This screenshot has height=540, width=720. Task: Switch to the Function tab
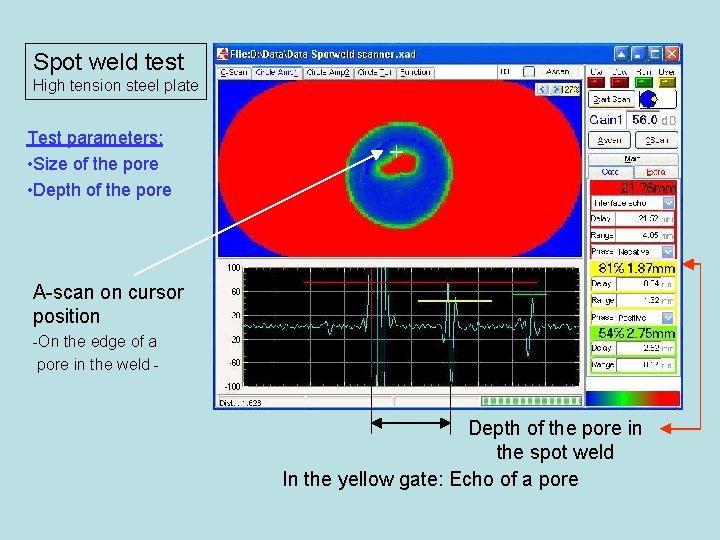pyautogui.click(x=415, y=72)
